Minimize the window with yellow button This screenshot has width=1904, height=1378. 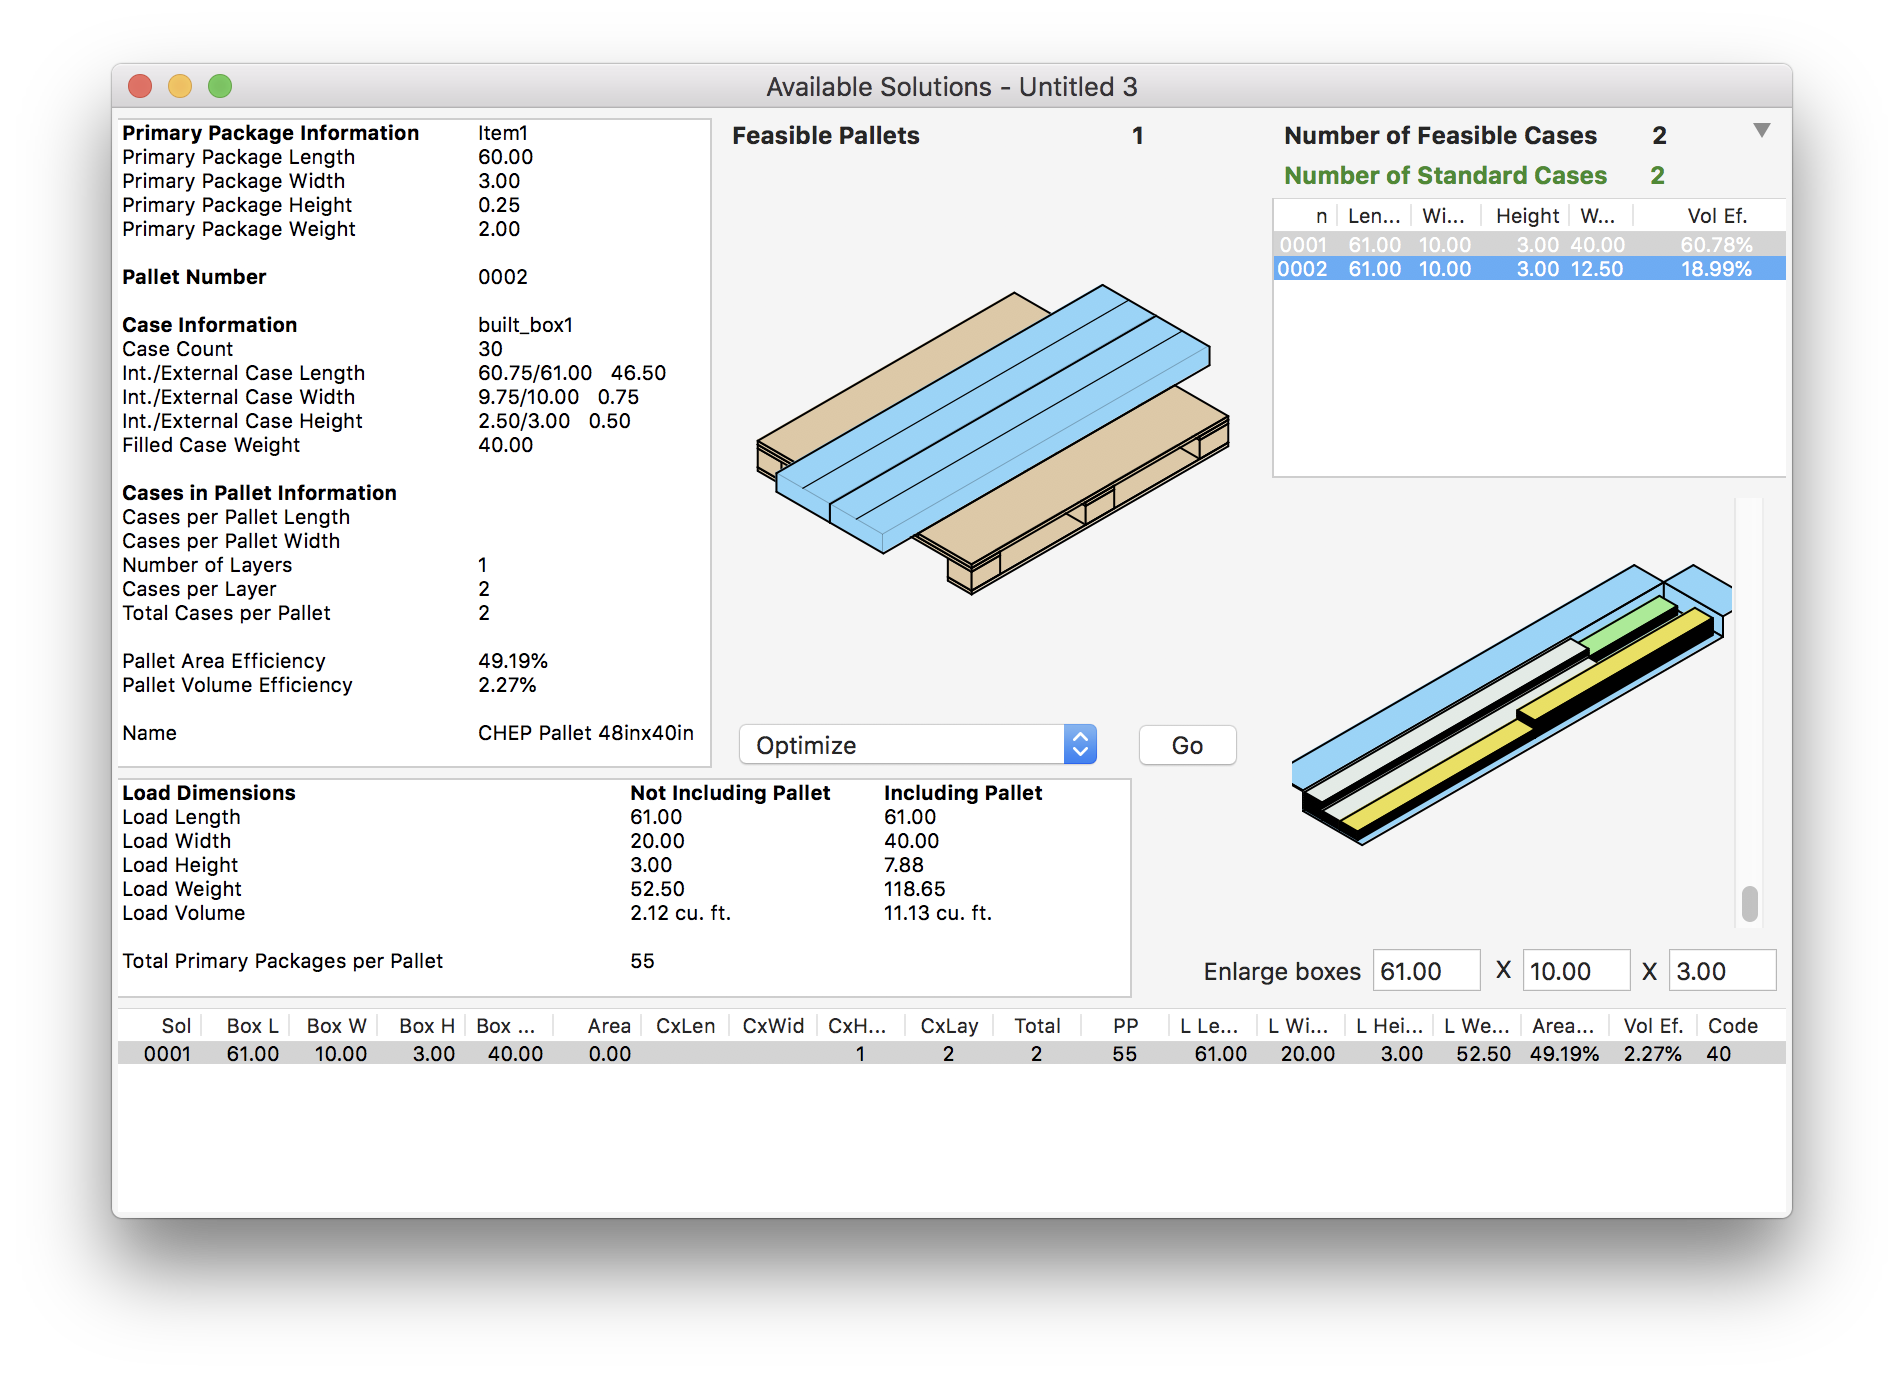[180, 86]
